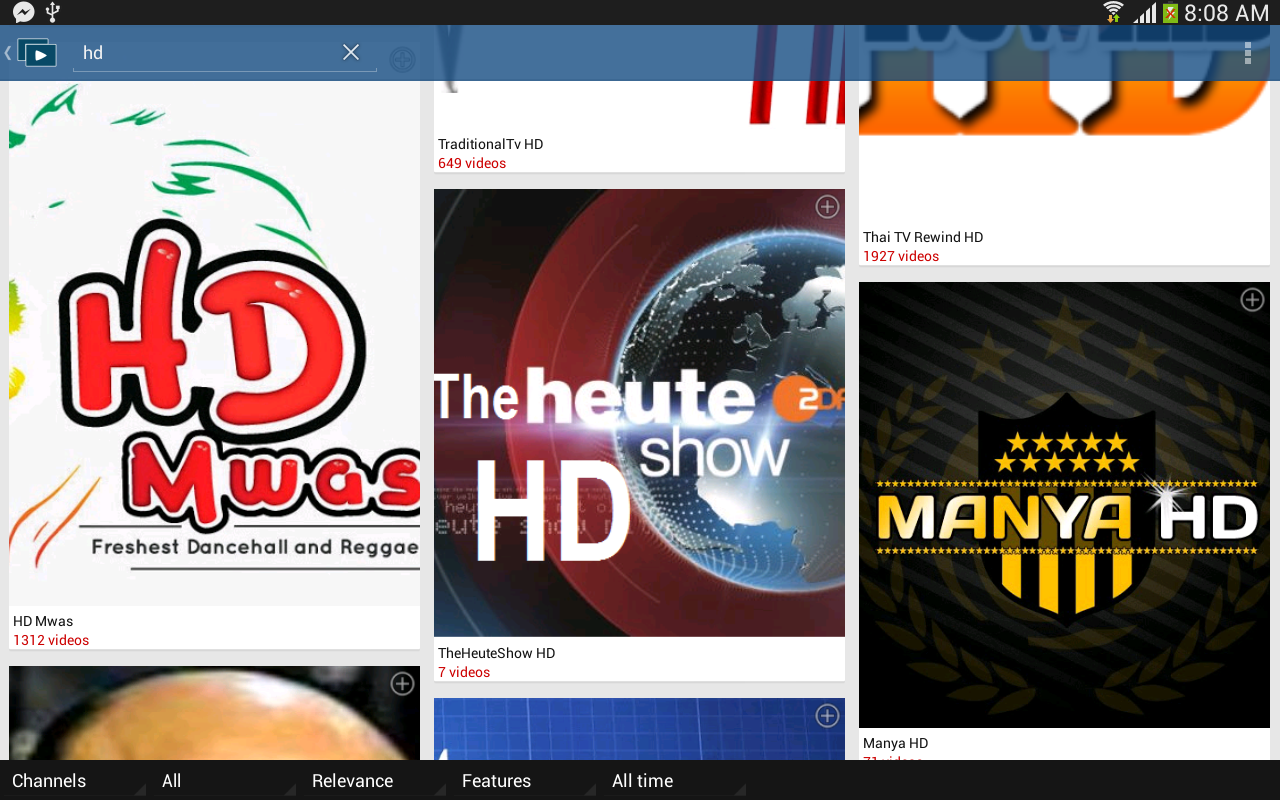This screenshot has height=800, width=1280.
Task: Open TheHeuteShow HD channel thumbnail
Action: [x=639, y=413]
